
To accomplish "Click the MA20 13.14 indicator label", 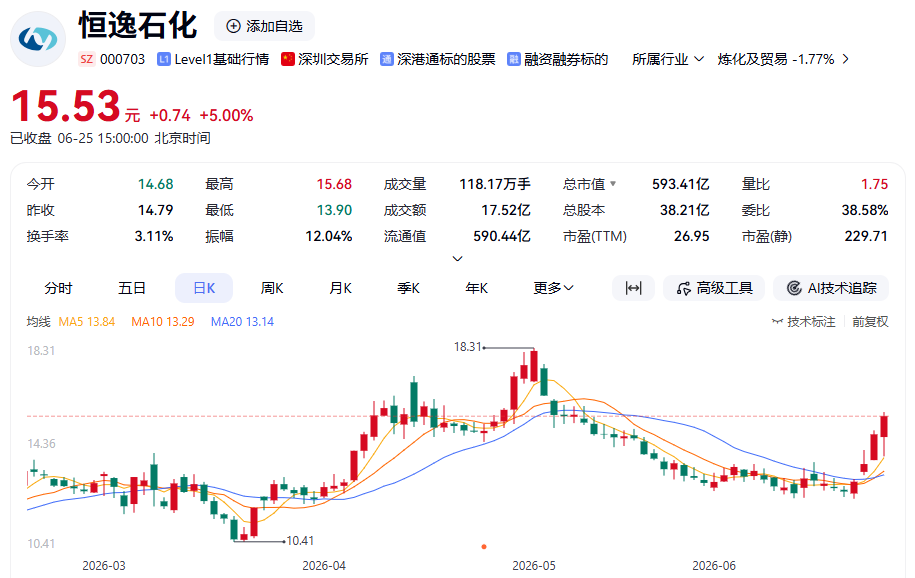I will coord(242,322).
